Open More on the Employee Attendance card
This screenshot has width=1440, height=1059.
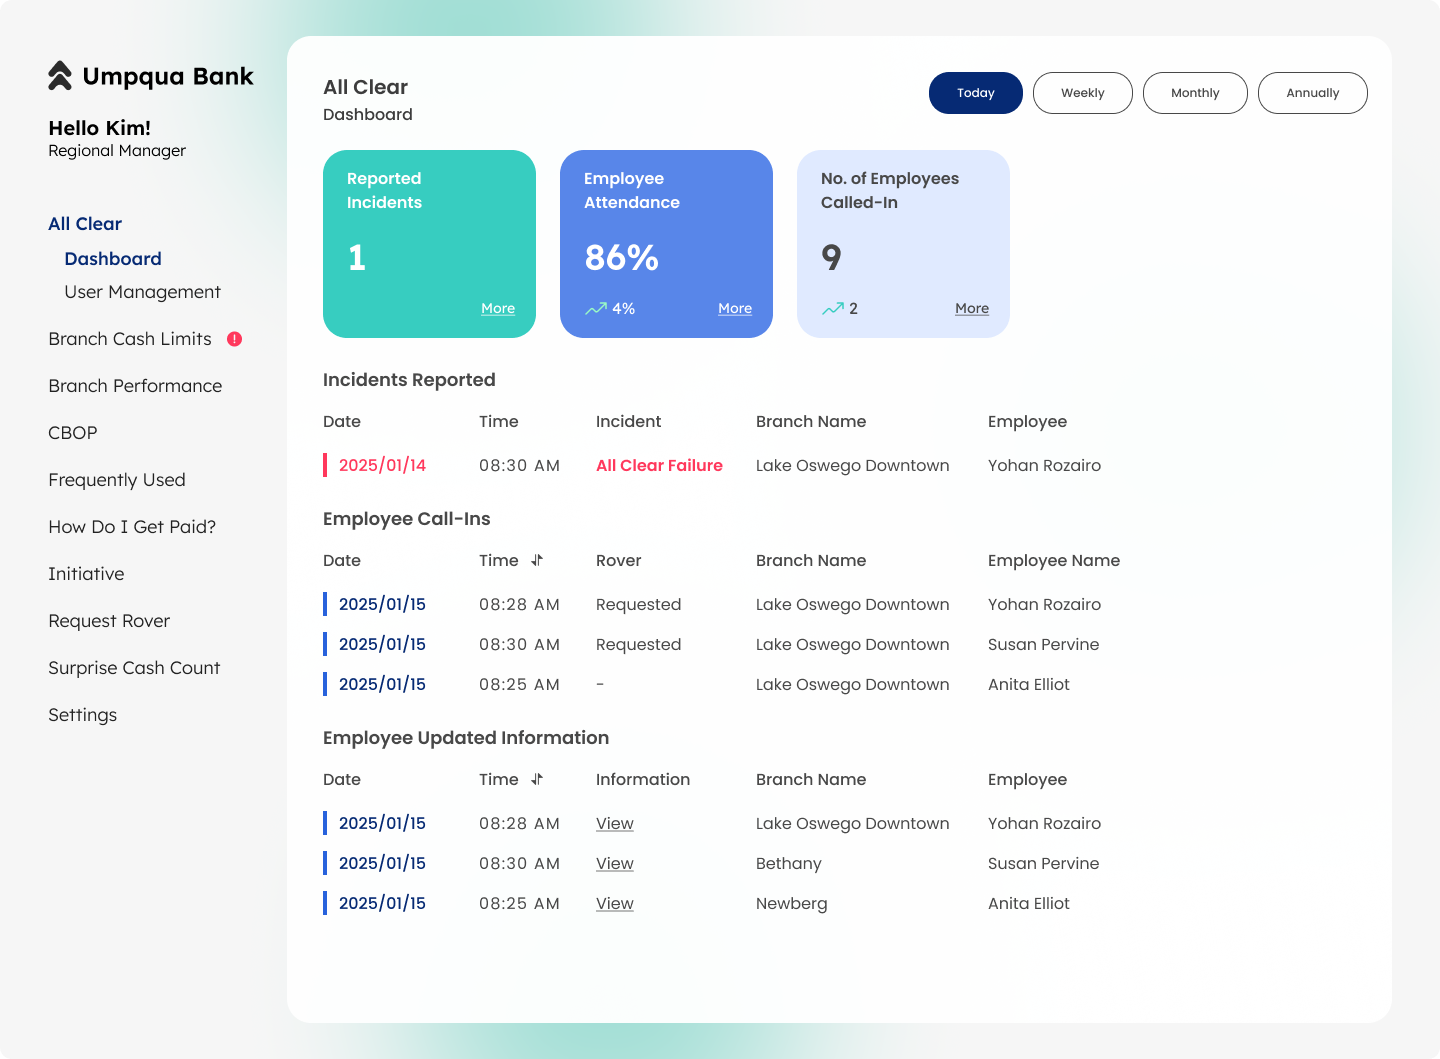pos(735,308)
